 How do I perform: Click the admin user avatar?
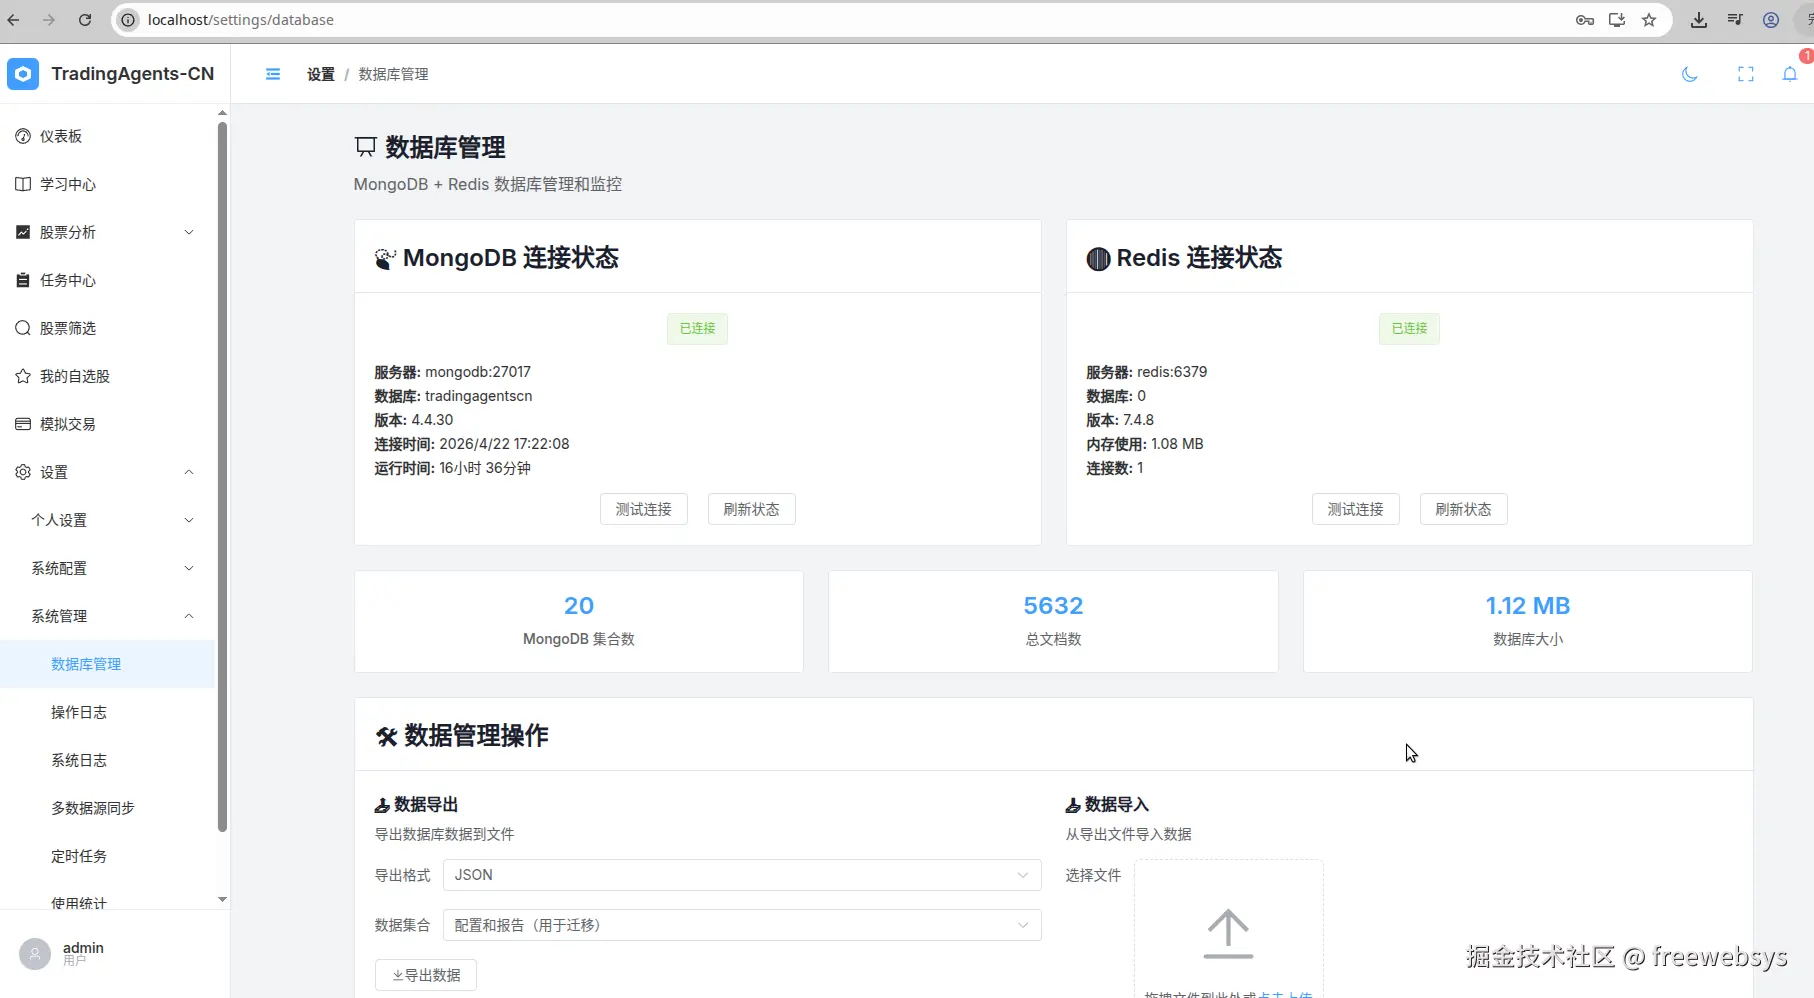35,954
